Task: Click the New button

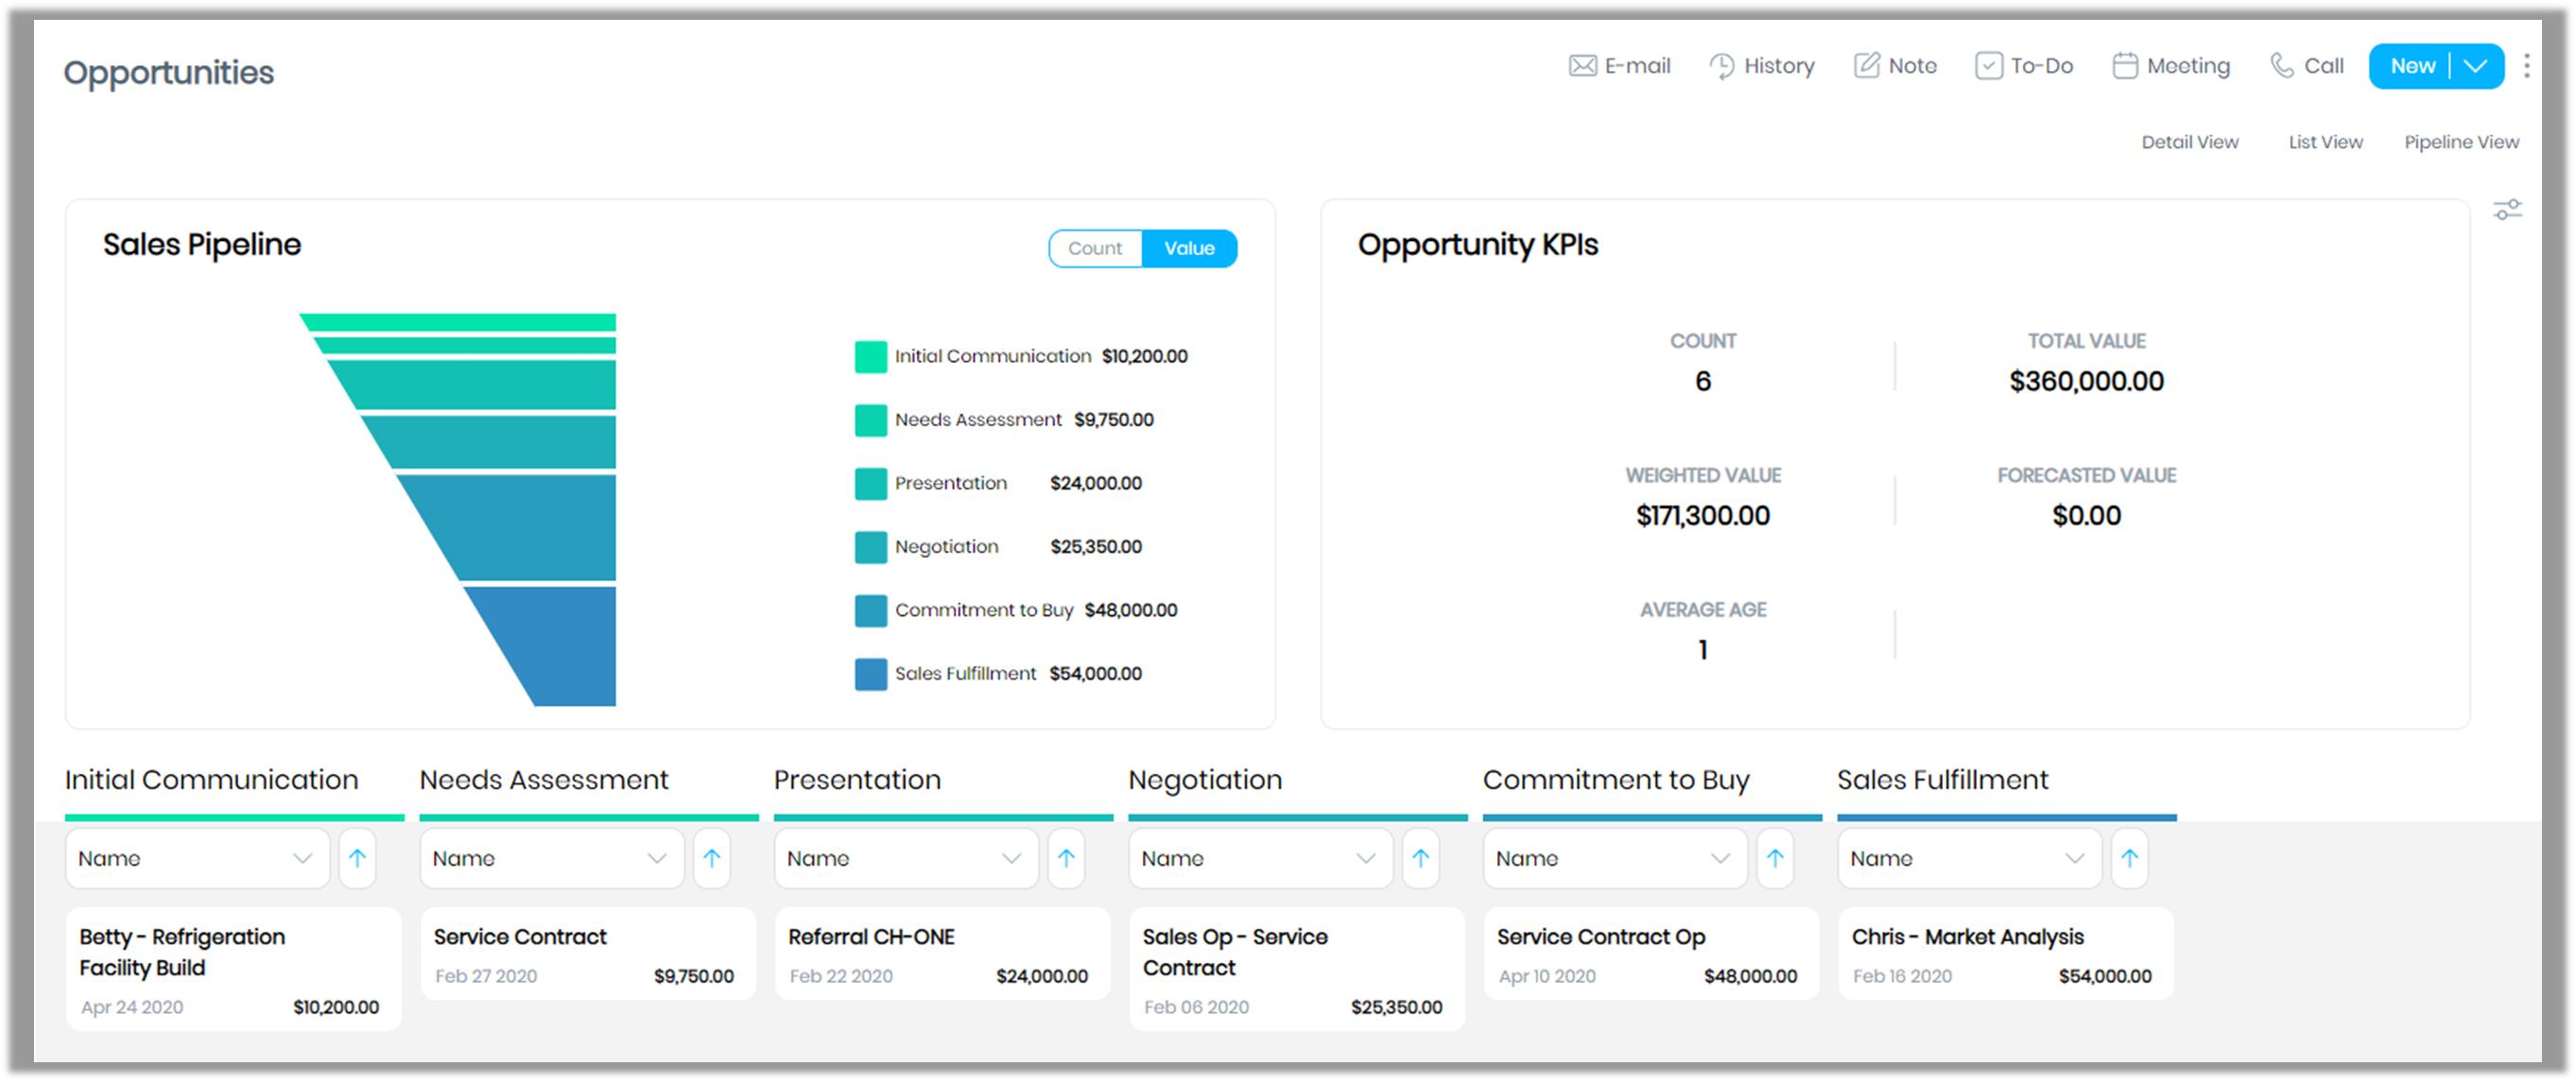Action: click(2413, 66)
